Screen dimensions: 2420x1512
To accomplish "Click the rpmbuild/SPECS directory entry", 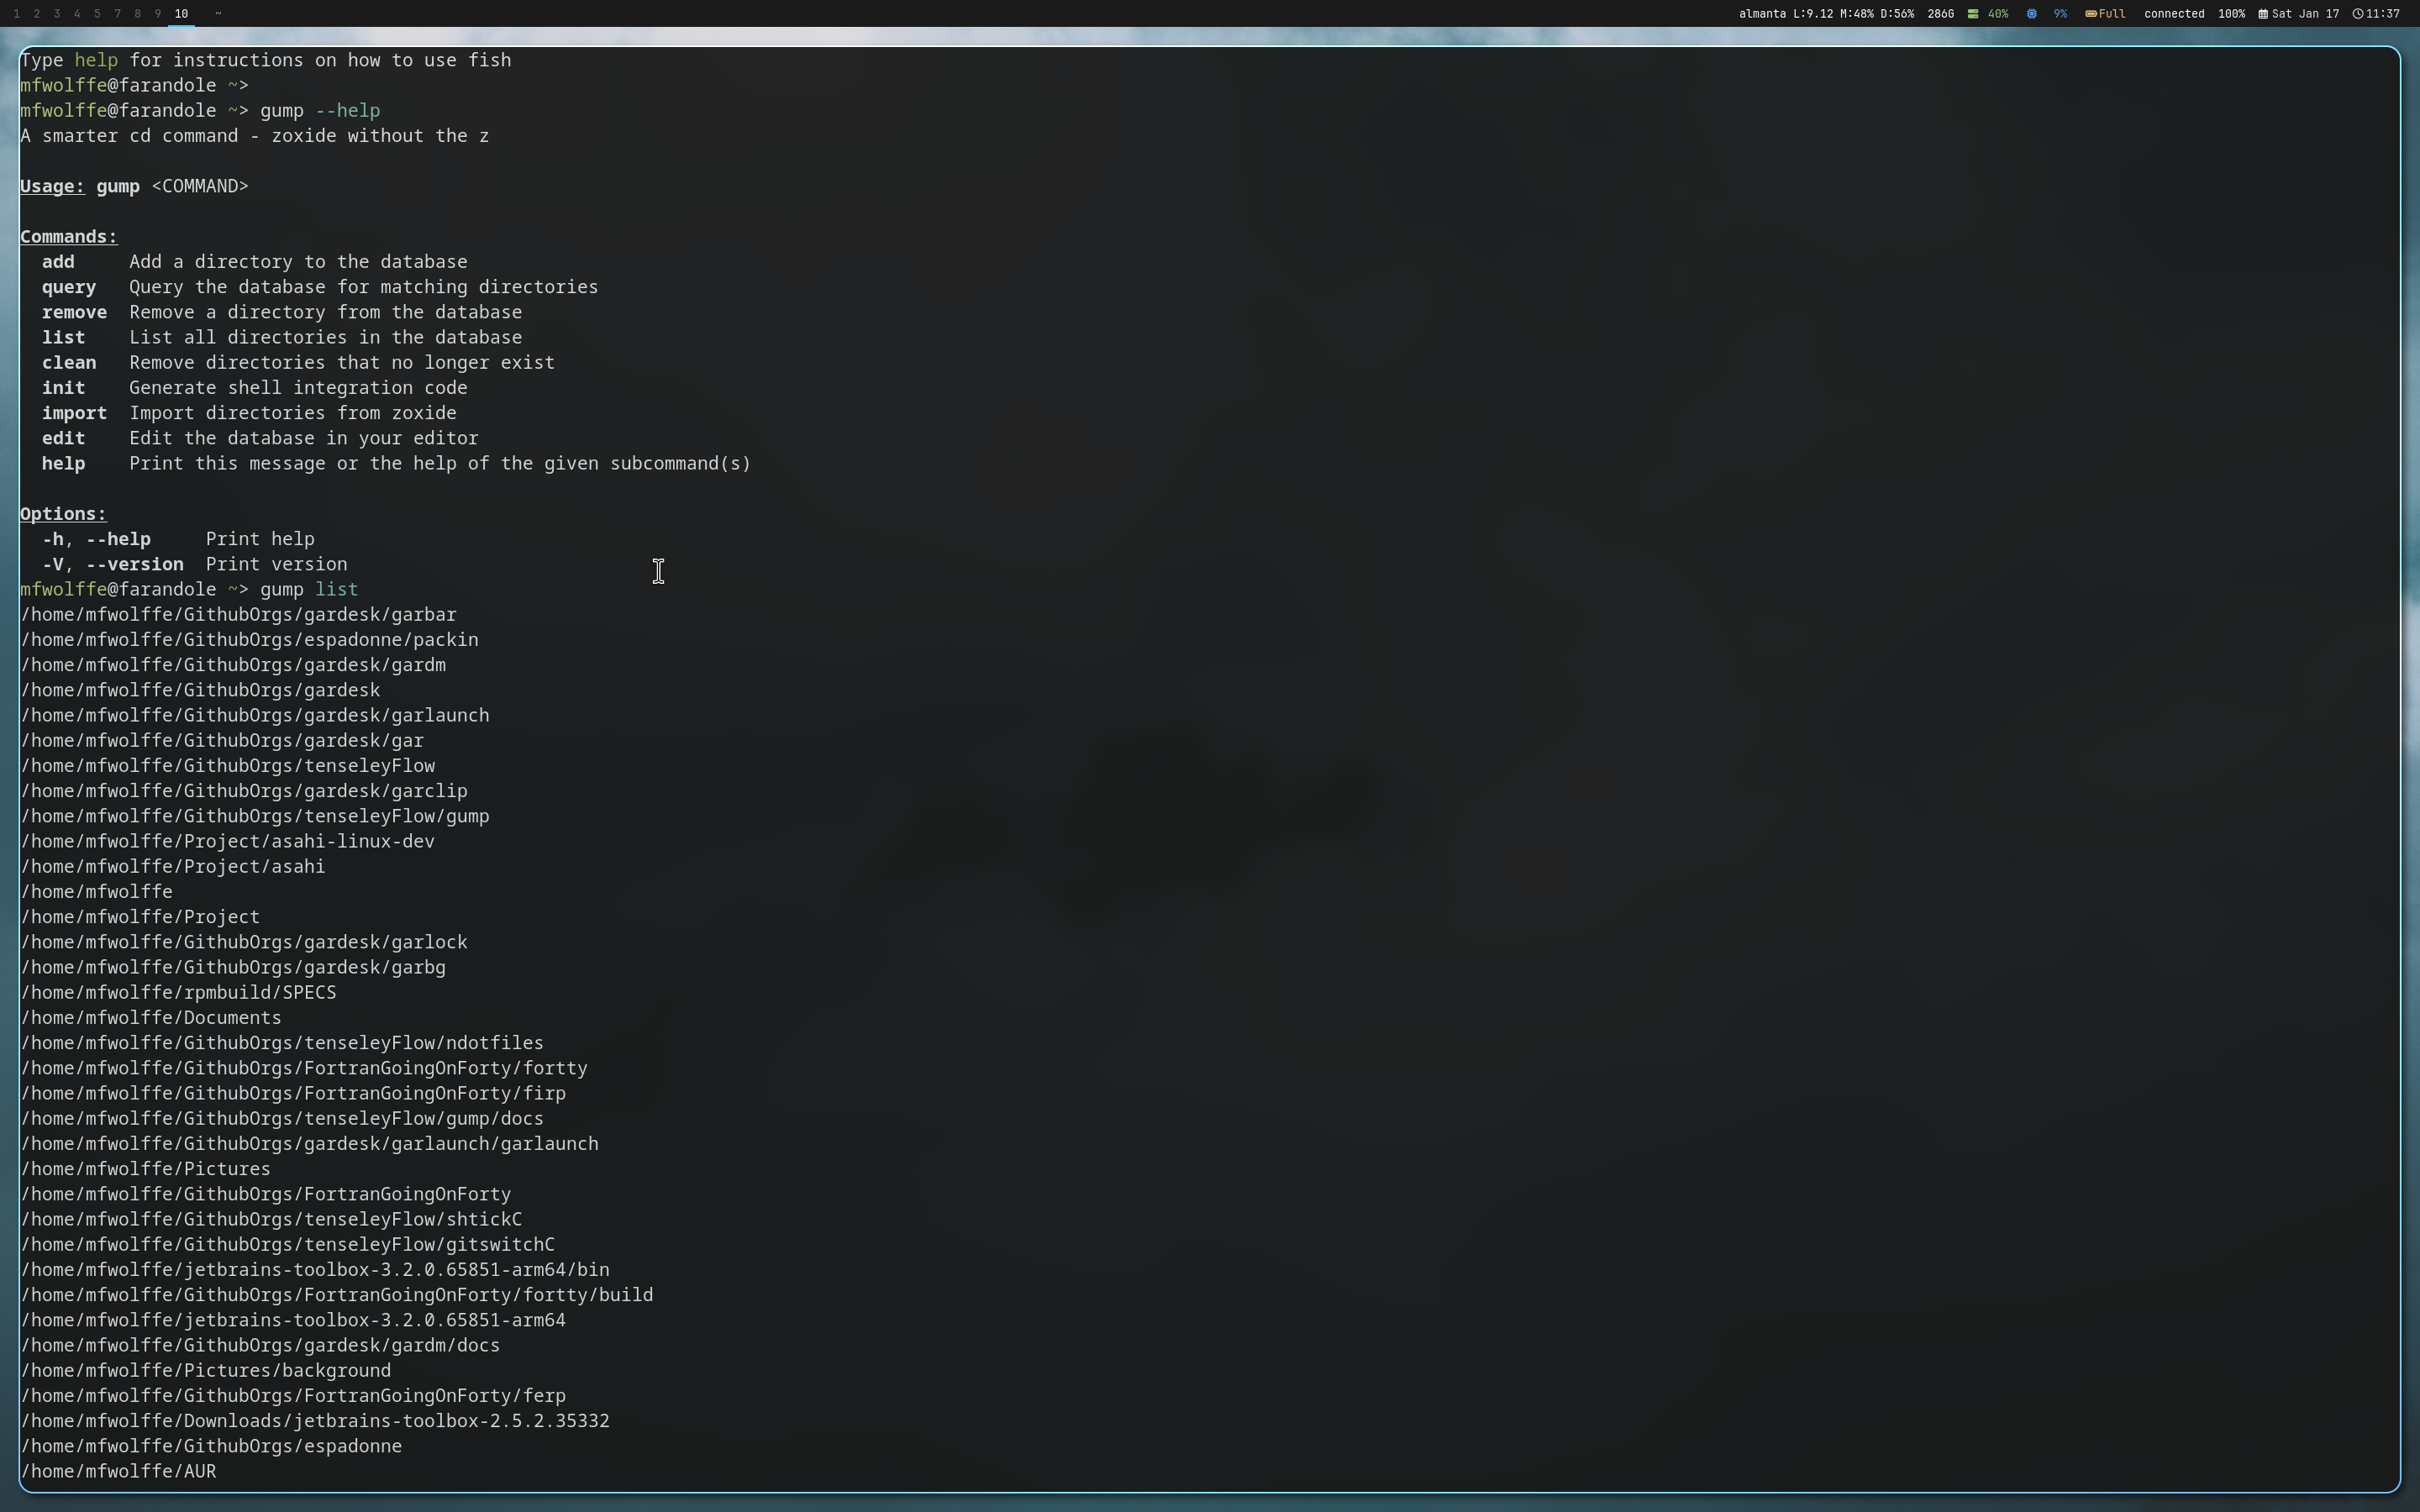I will pyautogui.click(x=178, y=992).
